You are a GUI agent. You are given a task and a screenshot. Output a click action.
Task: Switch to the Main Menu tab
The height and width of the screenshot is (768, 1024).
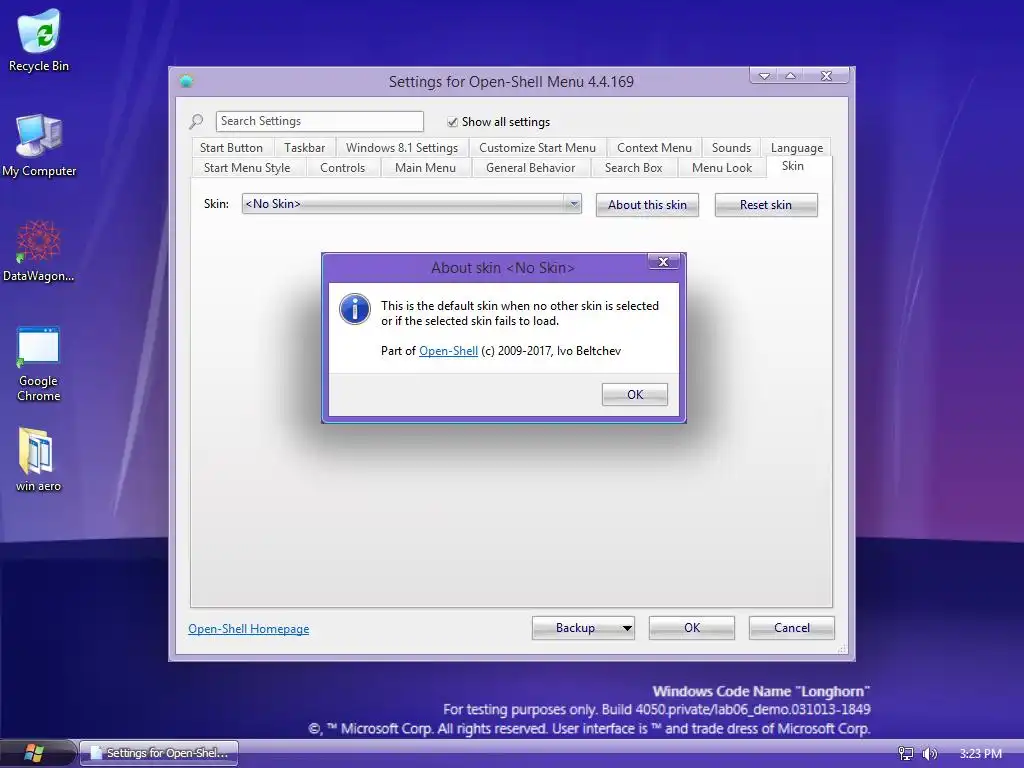[x=425, y=168]
